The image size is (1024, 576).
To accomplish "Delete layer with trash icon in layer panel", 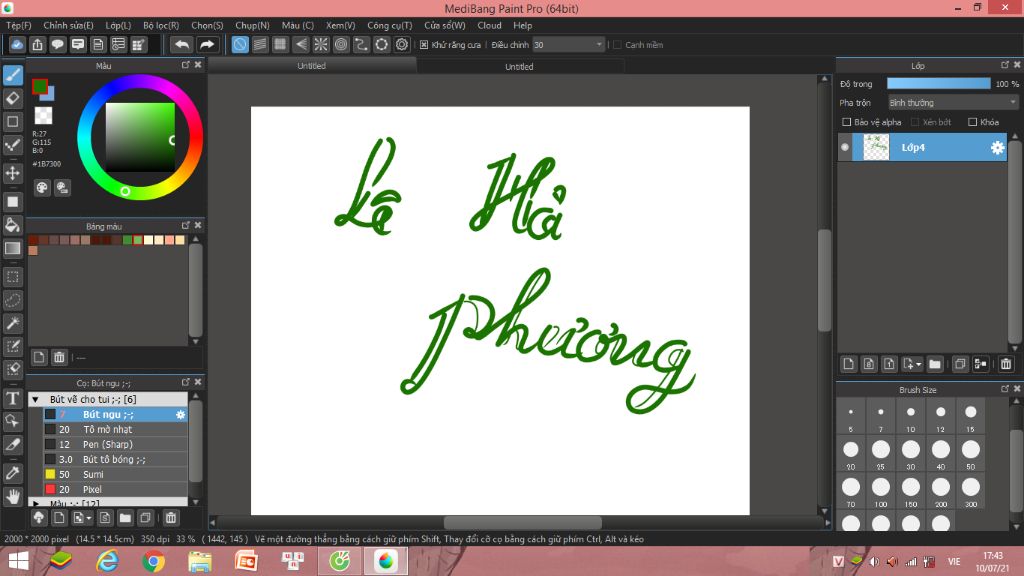I will click(1006, 364).
